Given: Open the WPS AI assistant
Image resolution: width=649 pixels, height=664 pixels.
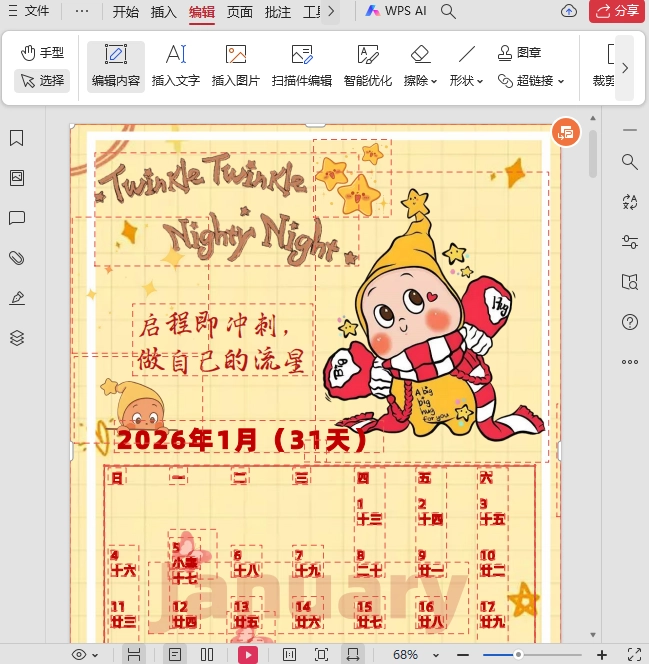Looking at the screenshot, I should 396,12.
